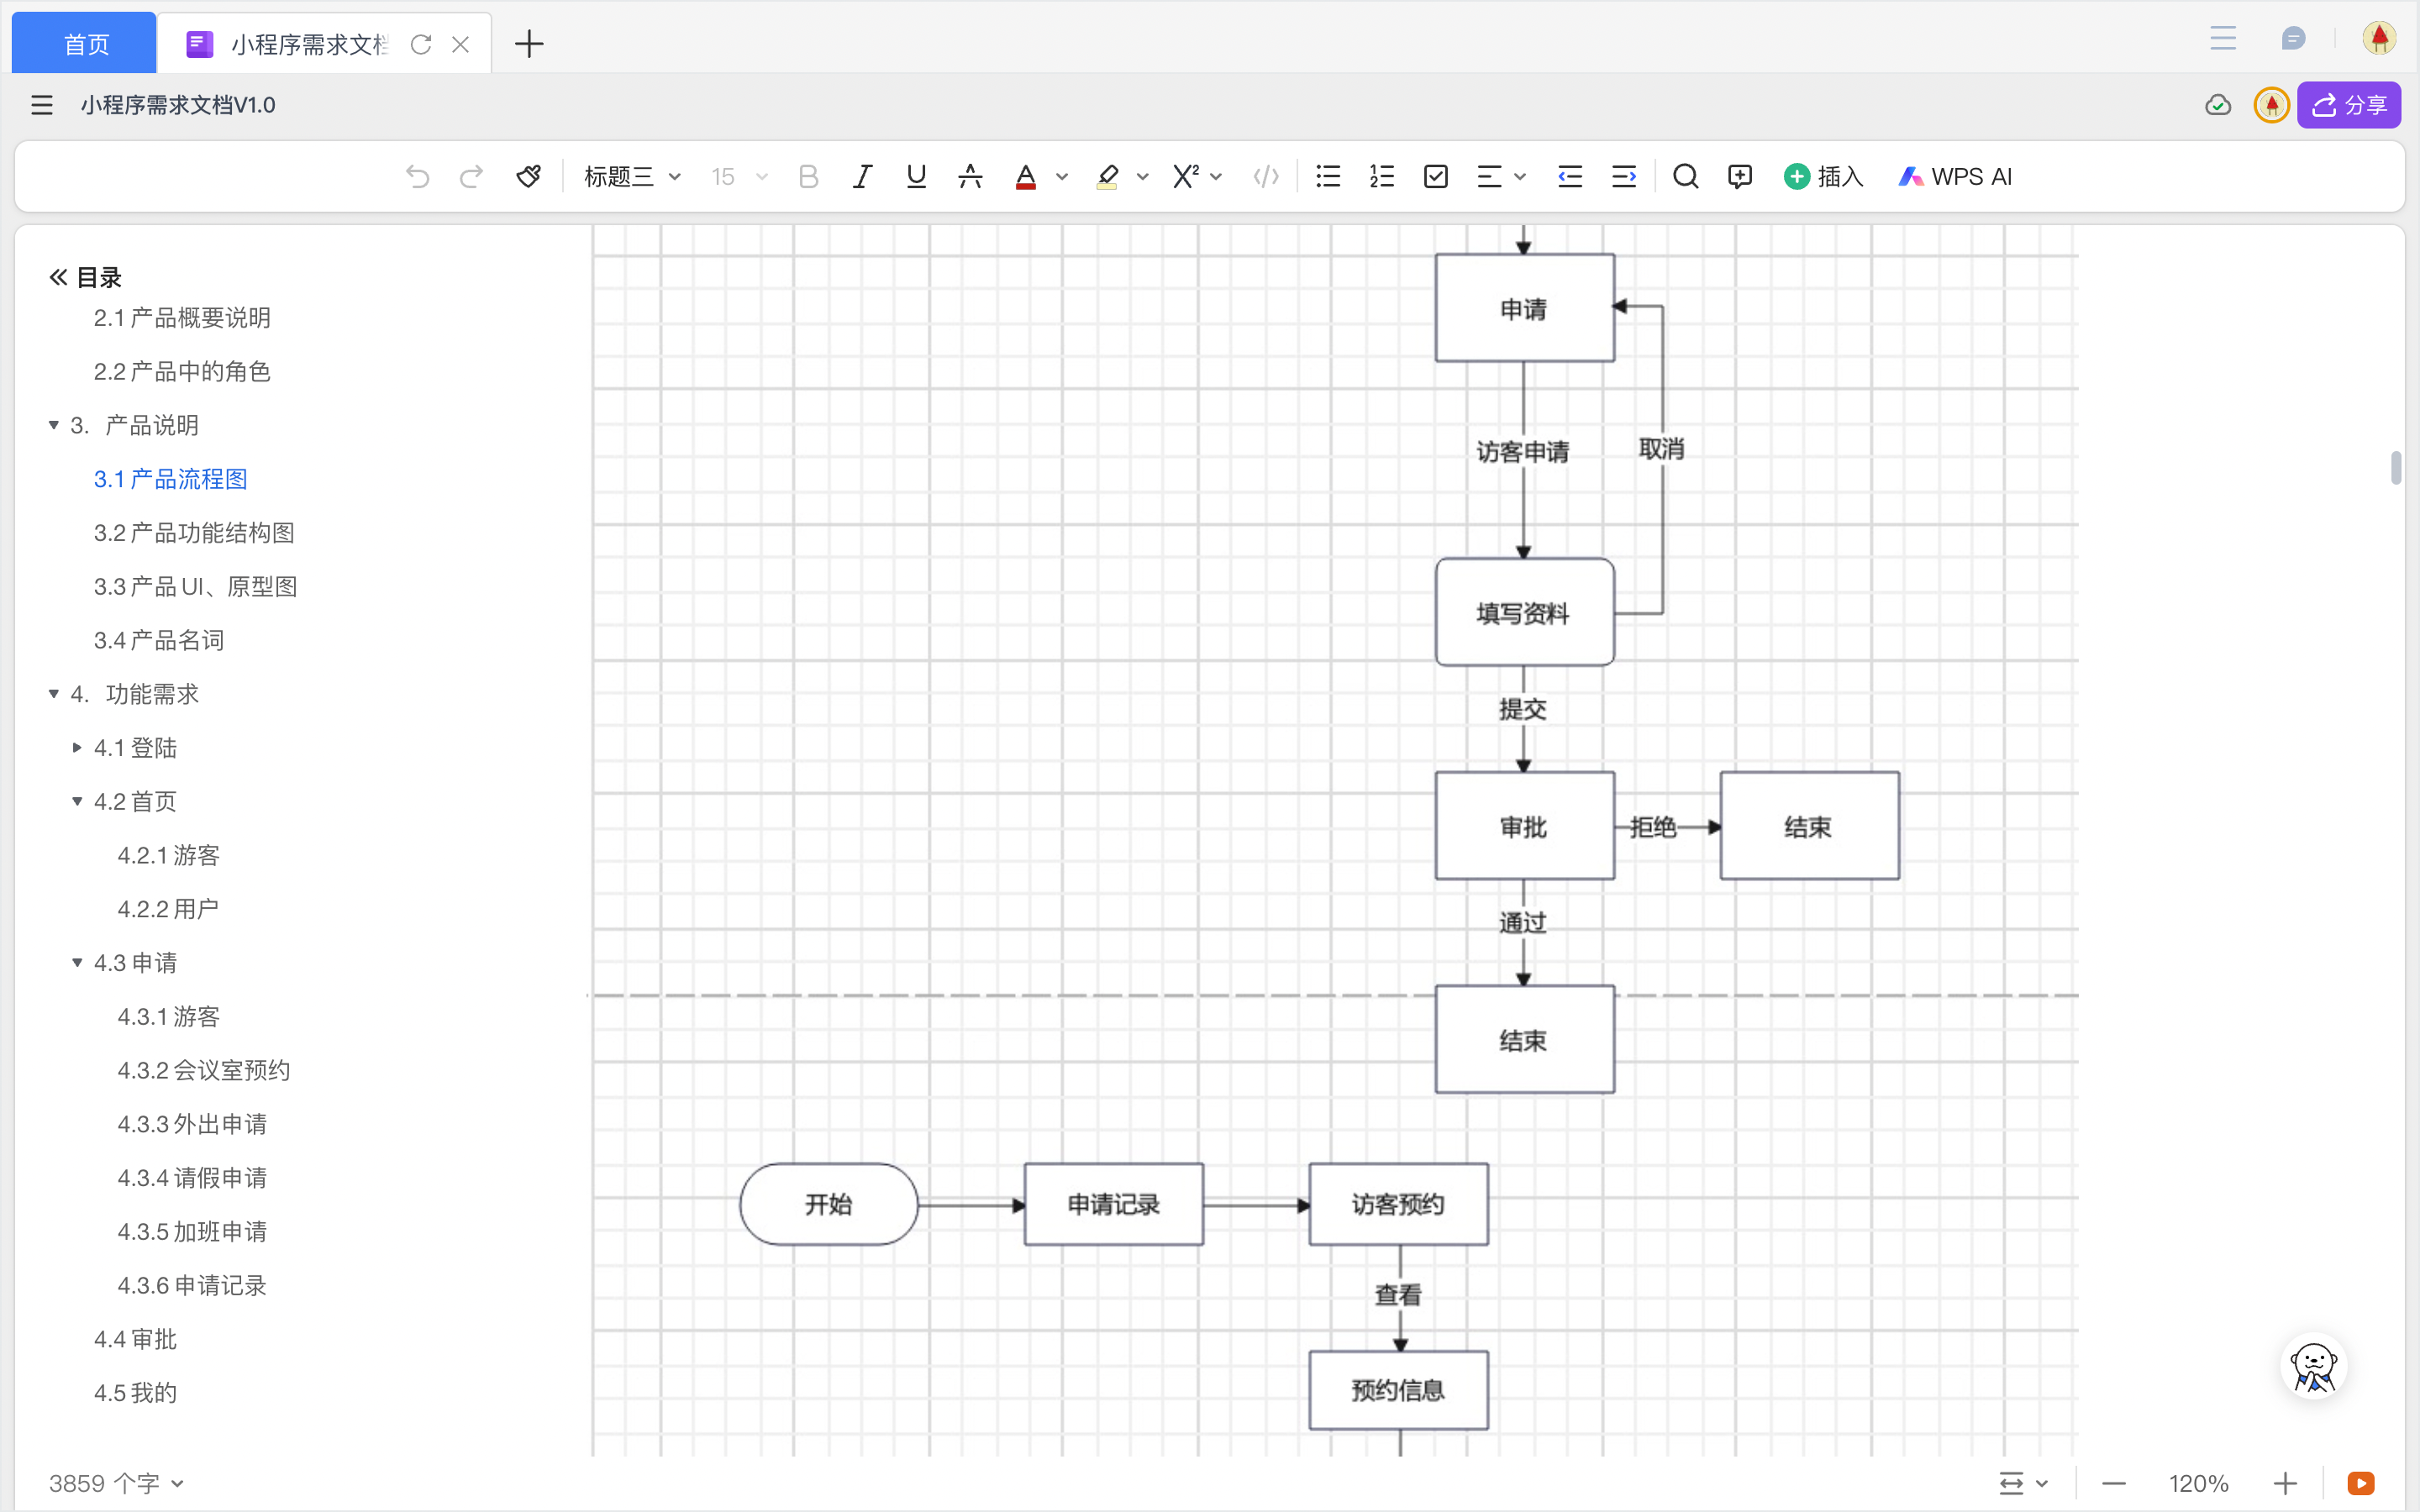
Task: Select the format painter brush
Action: point(529,177)
